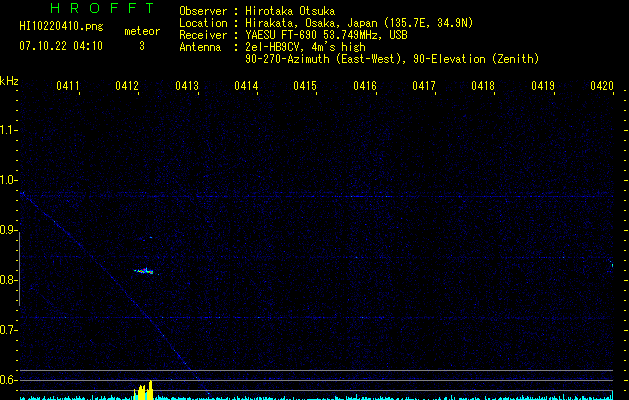Click the 0419 time axis label
Screen dimensions: 629x400
[x=543, y=86]
